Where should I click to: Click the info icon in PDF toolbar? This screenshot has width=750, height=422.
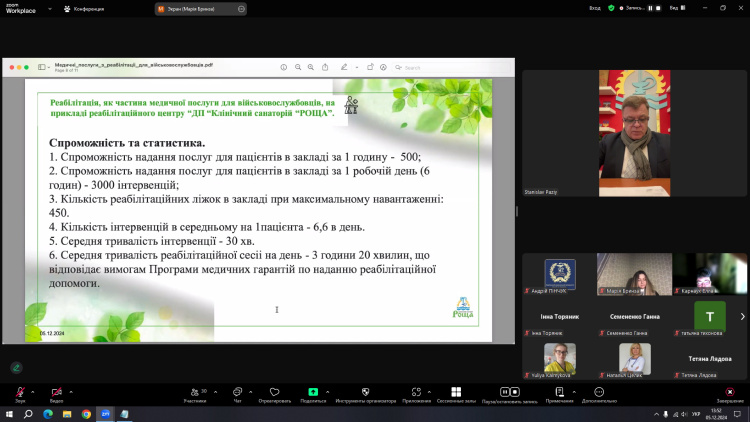tap(284, 67)
